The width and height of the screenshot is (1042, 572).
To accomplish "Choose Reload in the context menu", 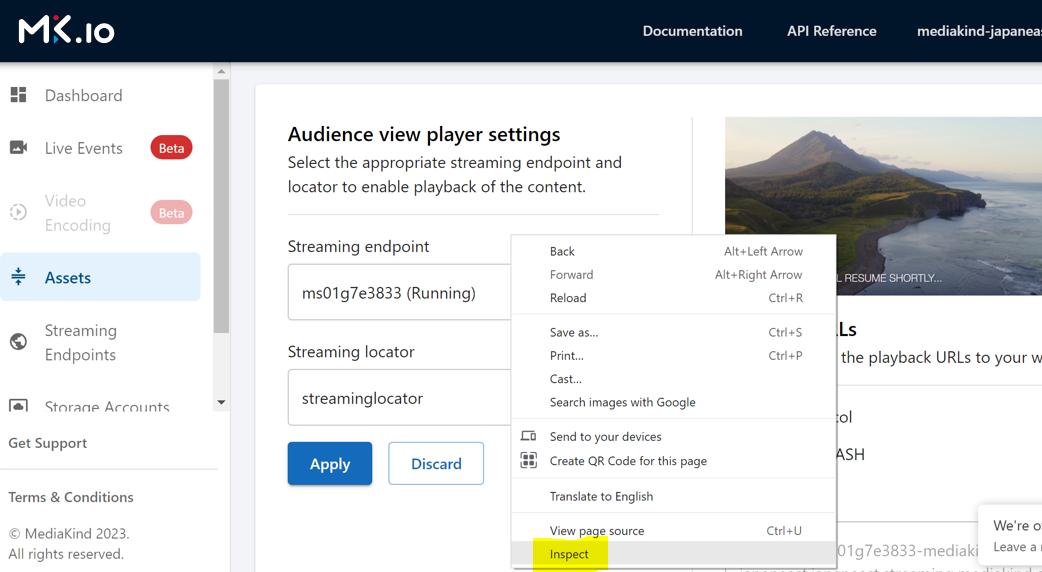I will 673,298.
